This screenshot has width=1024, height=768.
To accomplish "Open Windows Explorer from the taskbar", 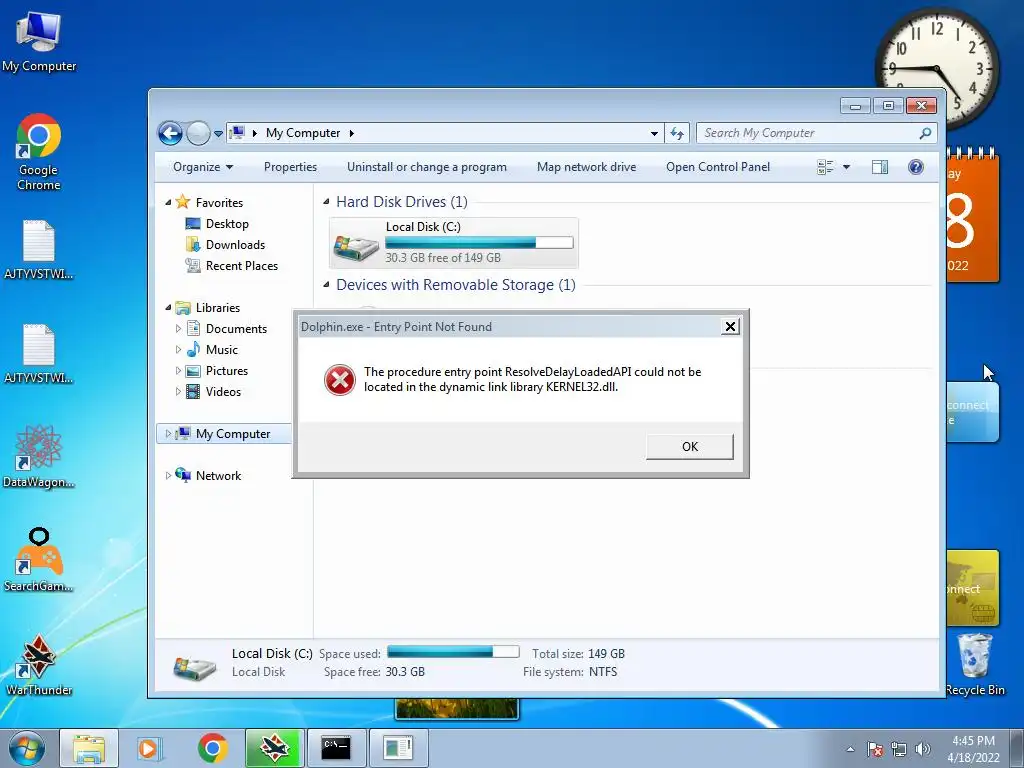I will 89,748.
